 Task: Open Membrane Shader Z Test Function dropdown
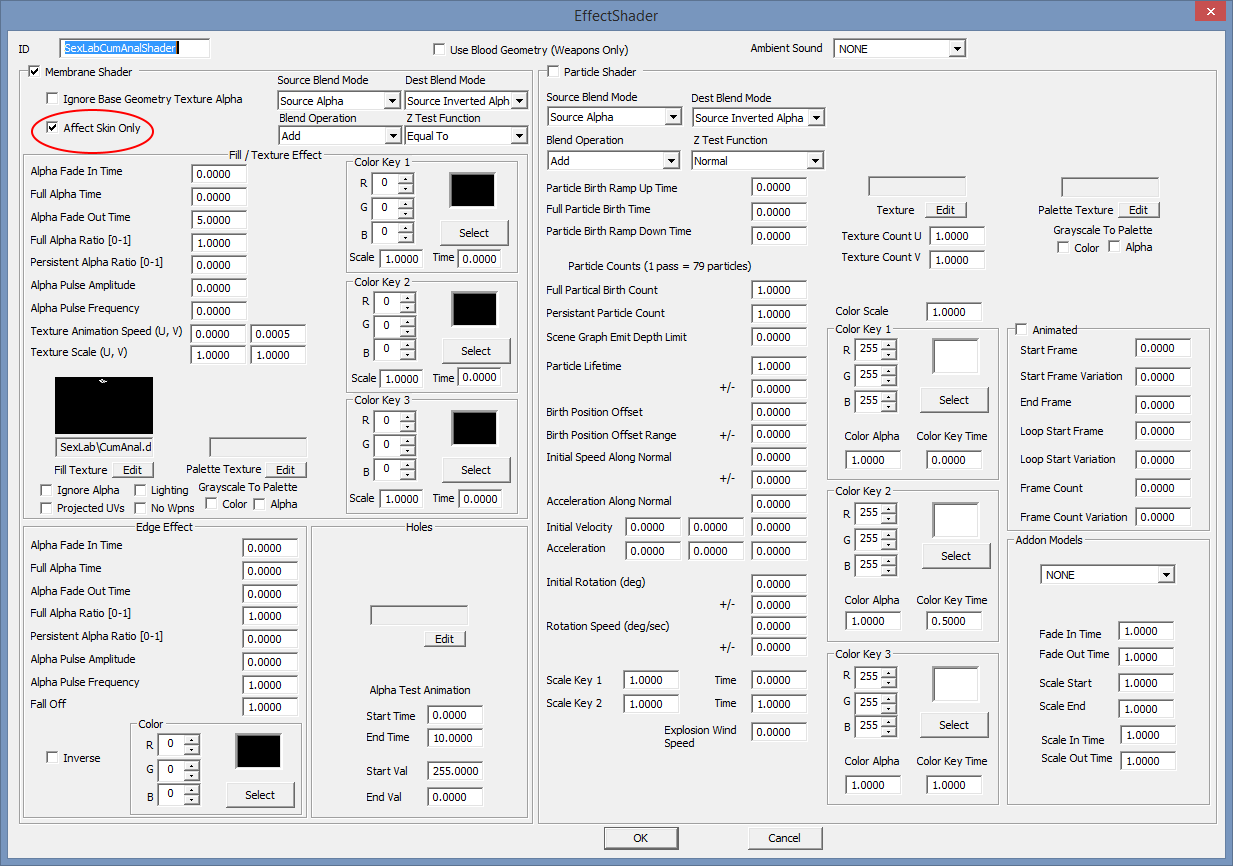click(518, 136)
